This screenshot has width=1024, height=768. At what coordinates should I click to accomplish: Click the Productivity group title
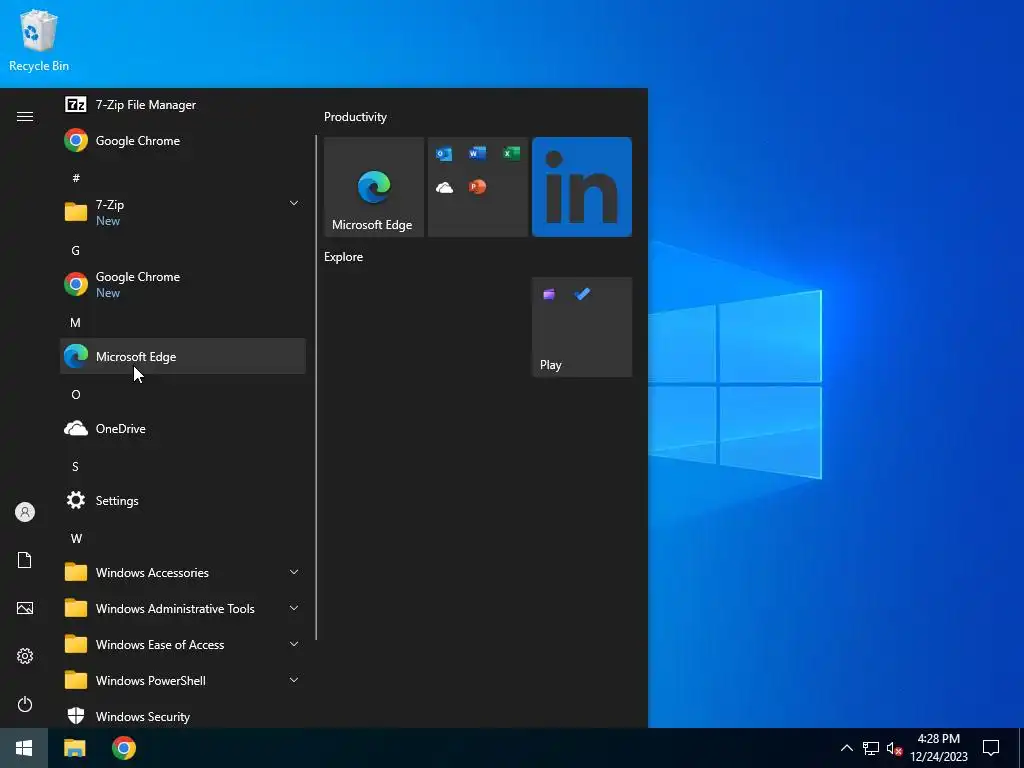click(x=355, y=117)
